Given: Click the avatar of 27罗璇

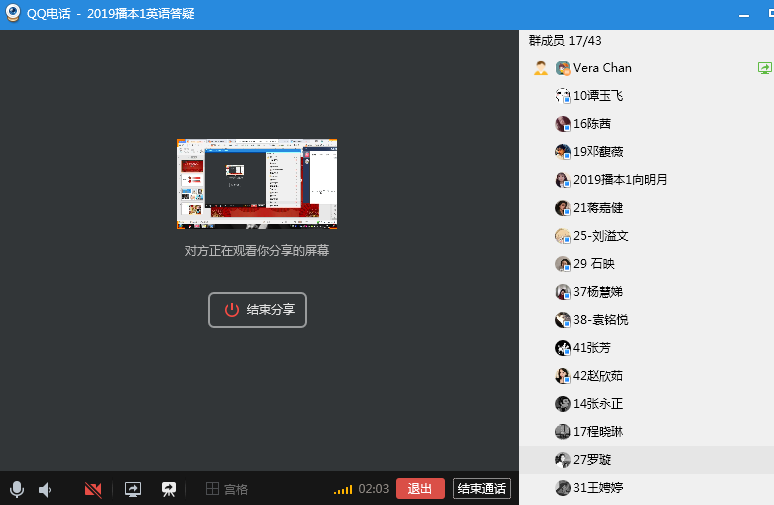Looking at the screenshot, I should tap(563, 460).
